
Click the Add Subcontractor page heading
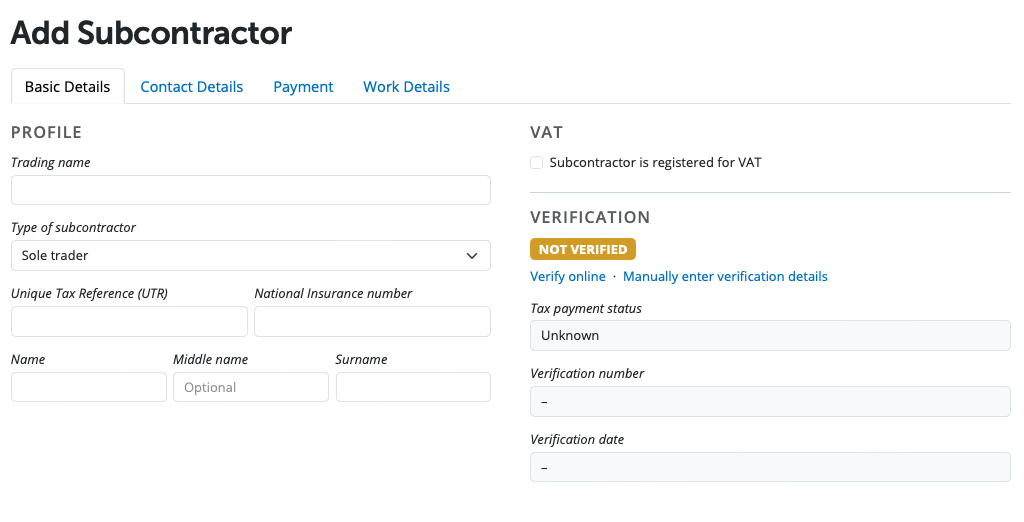click(151, 33)
